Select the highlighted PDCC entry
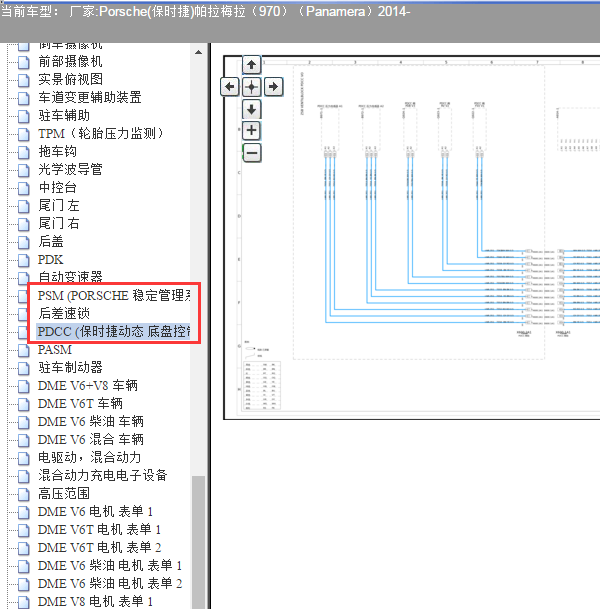 pyautogui.click(x=113, y=331)
